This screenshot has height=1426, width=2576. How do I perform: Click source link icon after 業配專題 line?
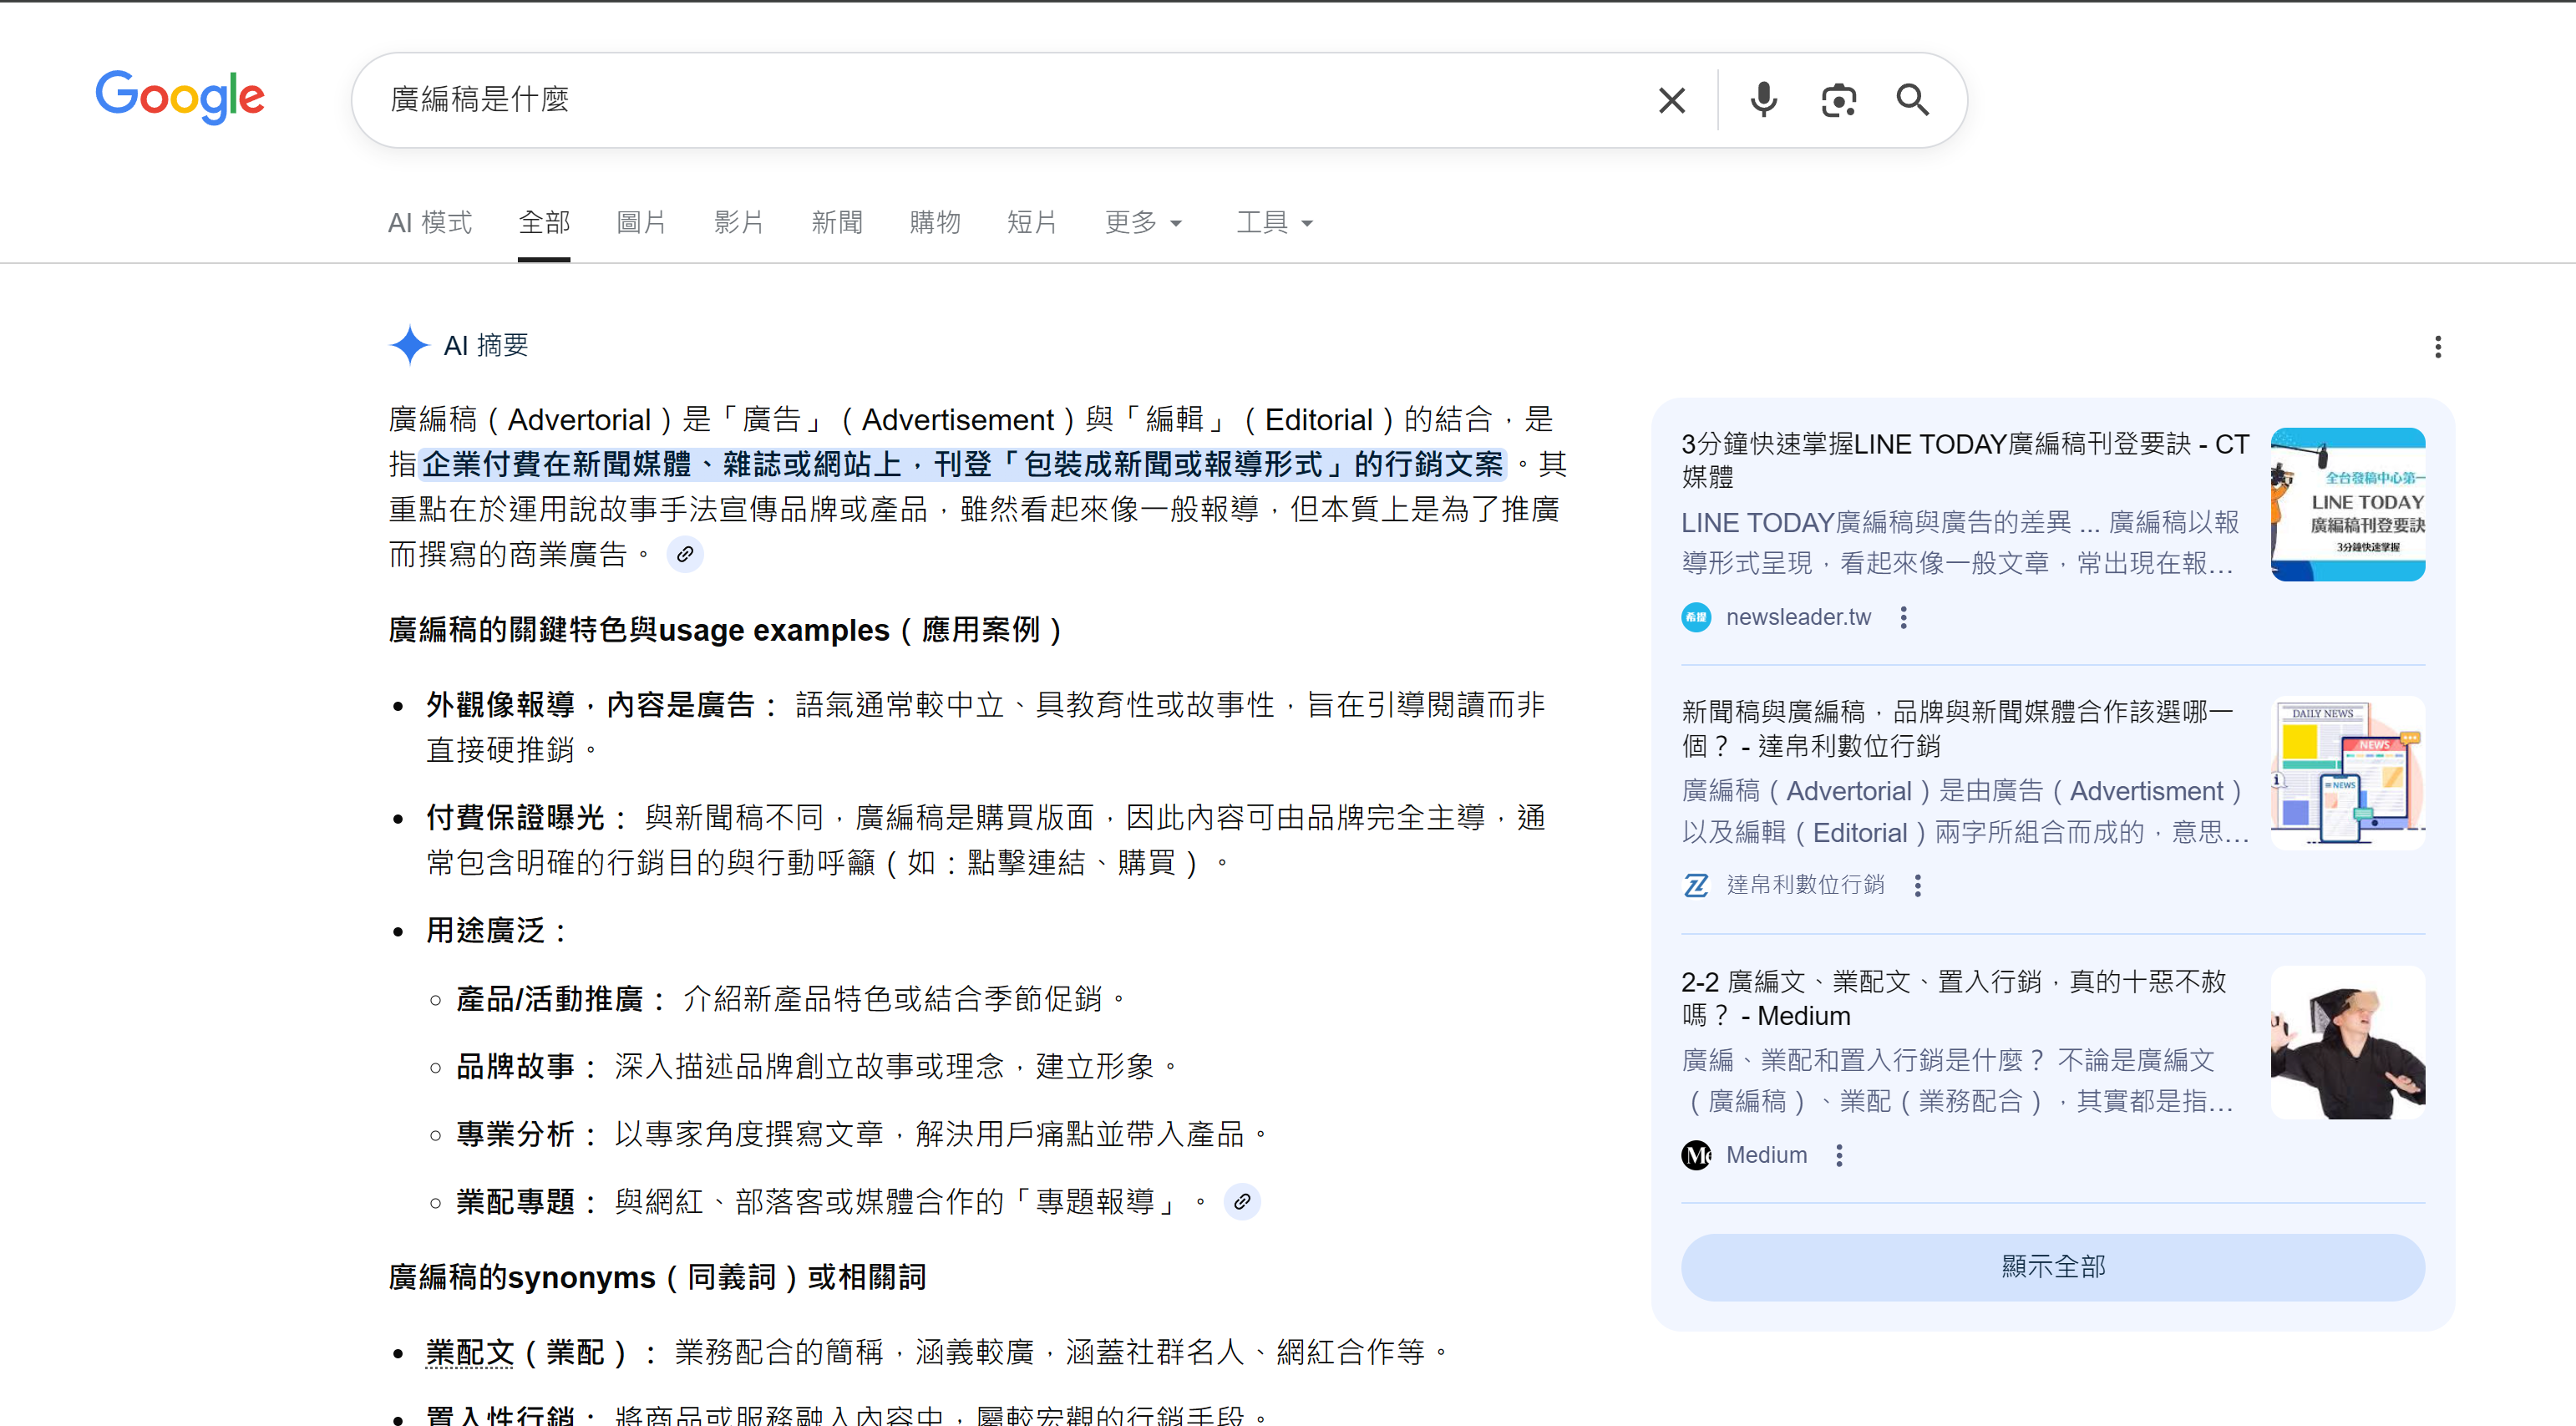pos(1242,1202)
